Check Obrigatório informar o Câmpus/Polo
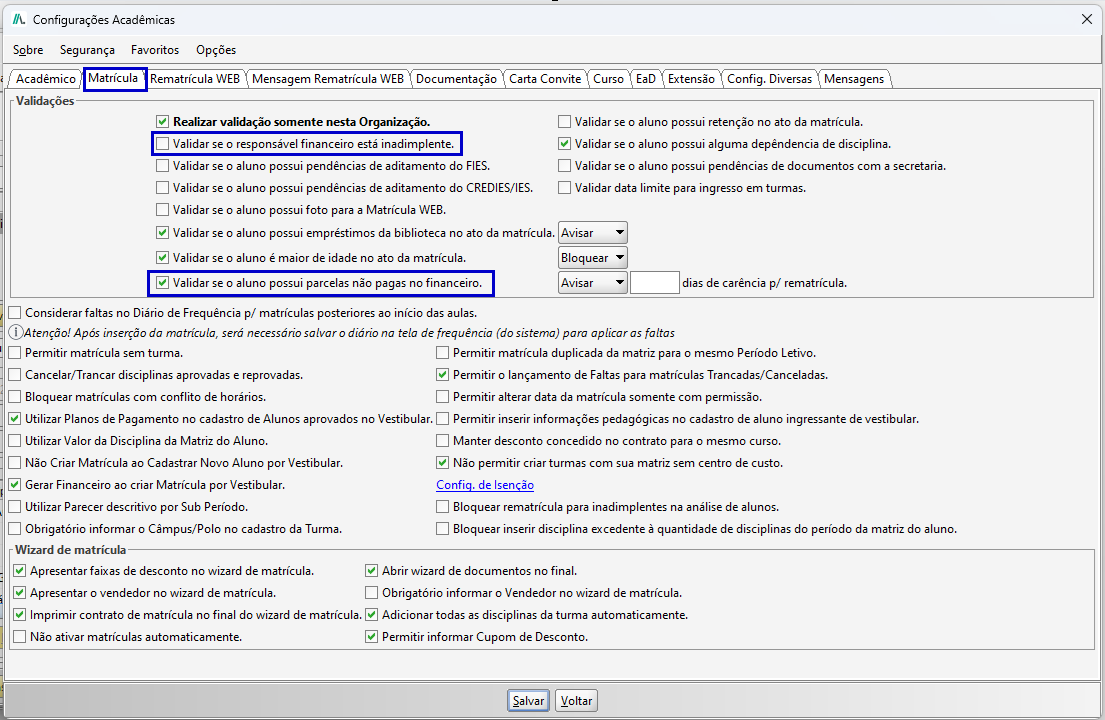This screenshot has width=1105, height=720. [15, 528]
